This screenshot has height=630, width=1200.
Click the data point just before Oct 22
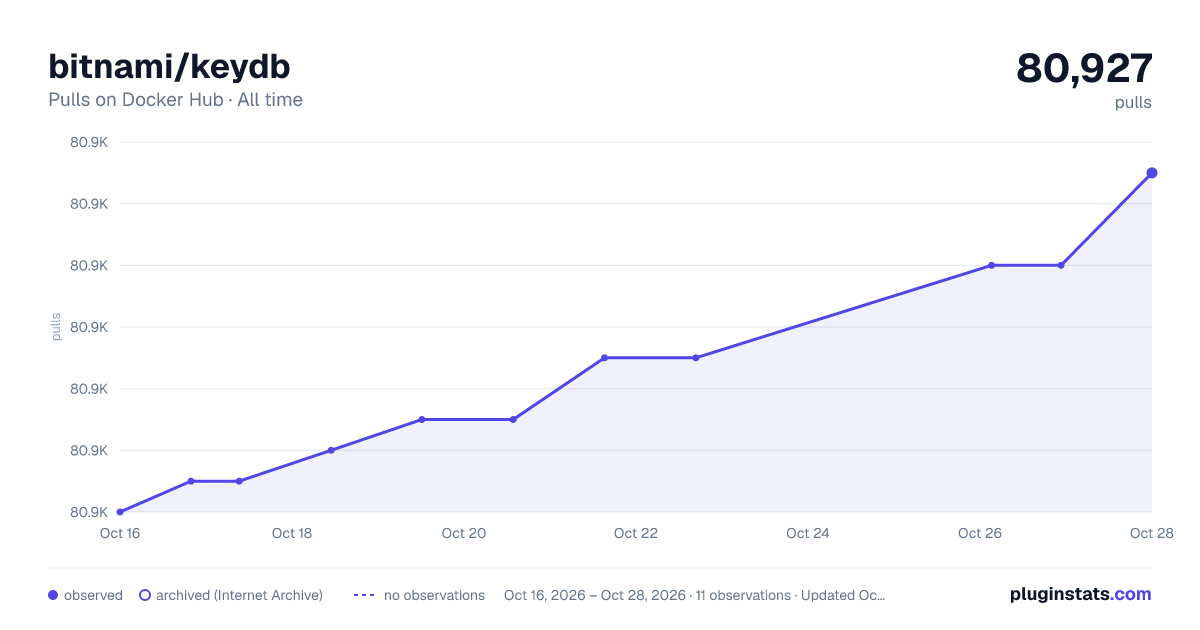click(x=604, y=358)
